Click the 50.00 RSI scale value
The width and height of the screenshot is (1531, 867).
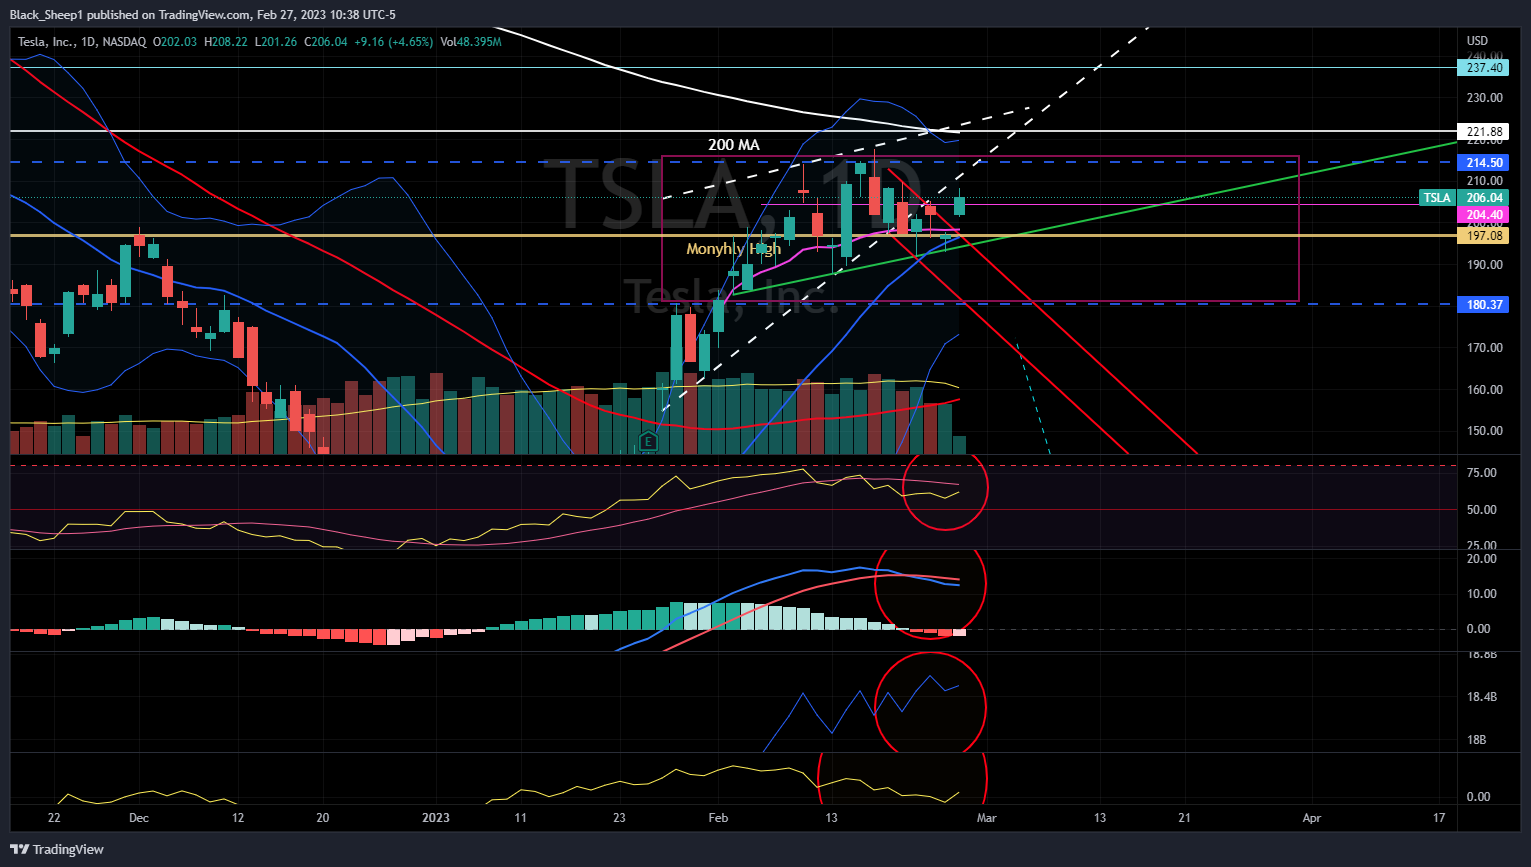1481,510
